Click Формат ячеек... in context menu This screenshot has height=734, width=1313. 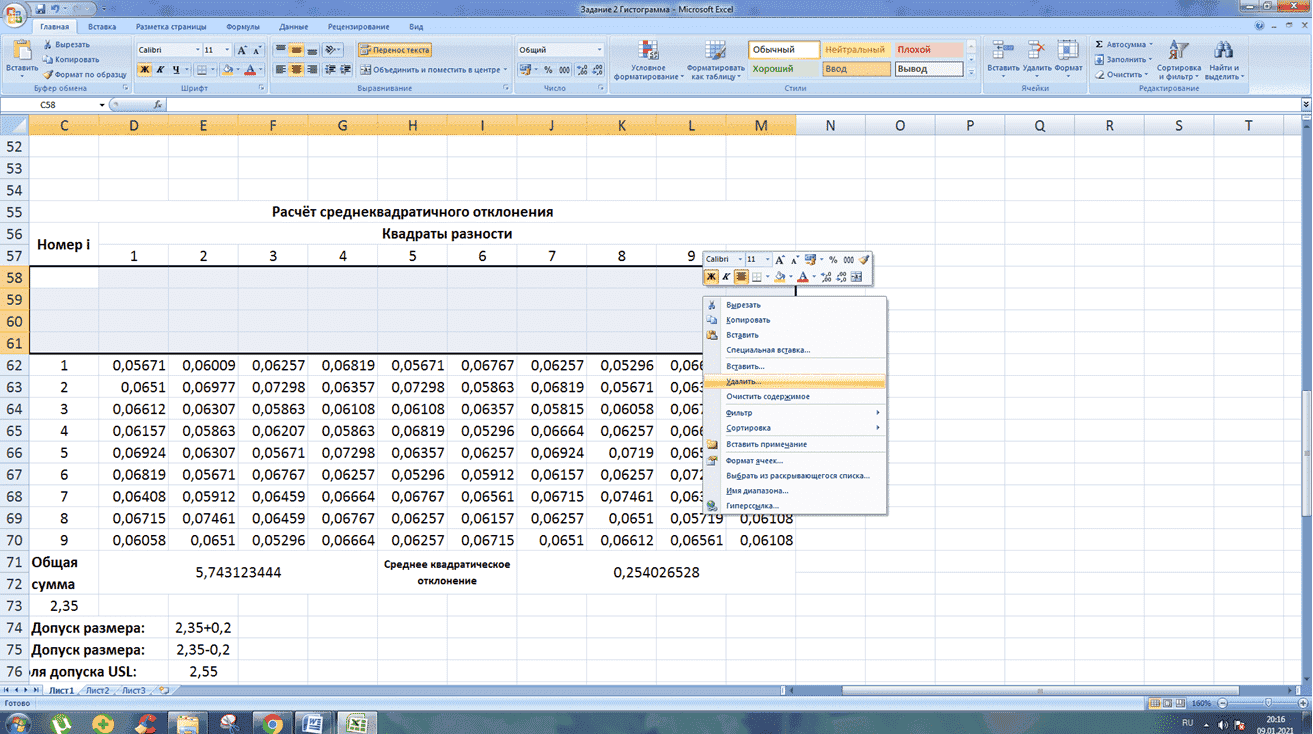tap(754, 461)
